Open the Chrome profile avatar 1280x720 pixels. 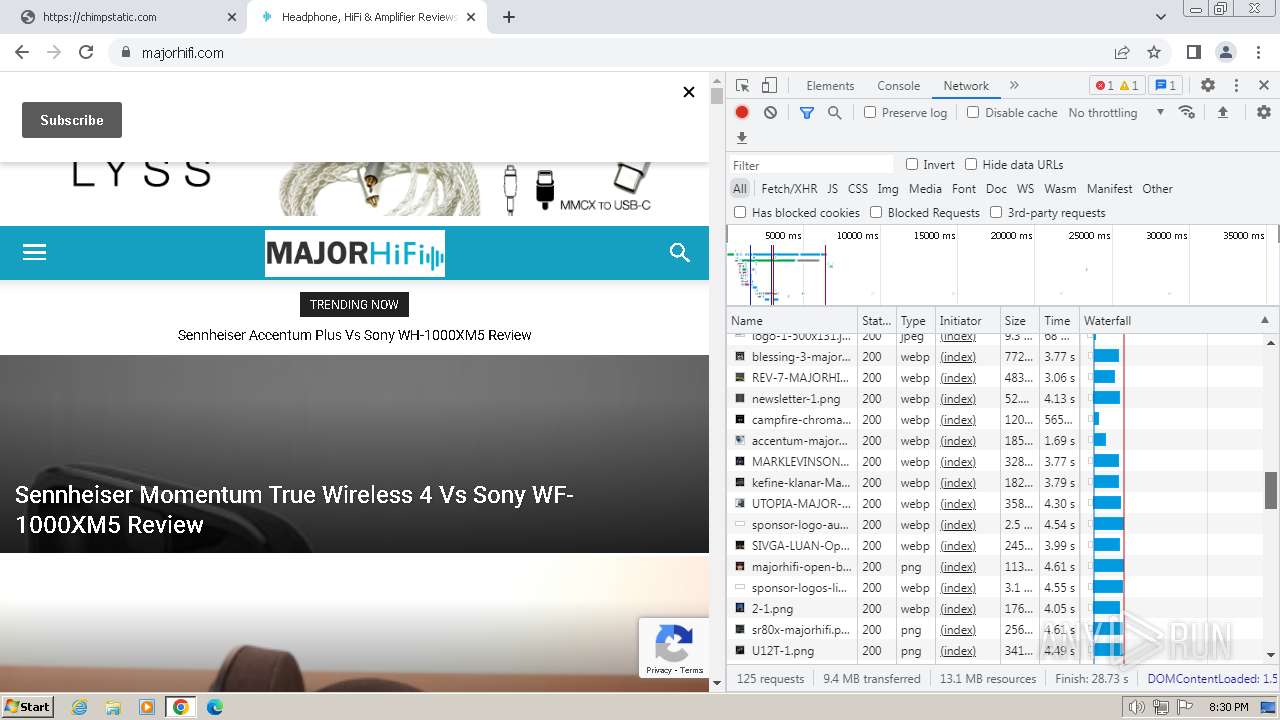(x=1226, y=52)
